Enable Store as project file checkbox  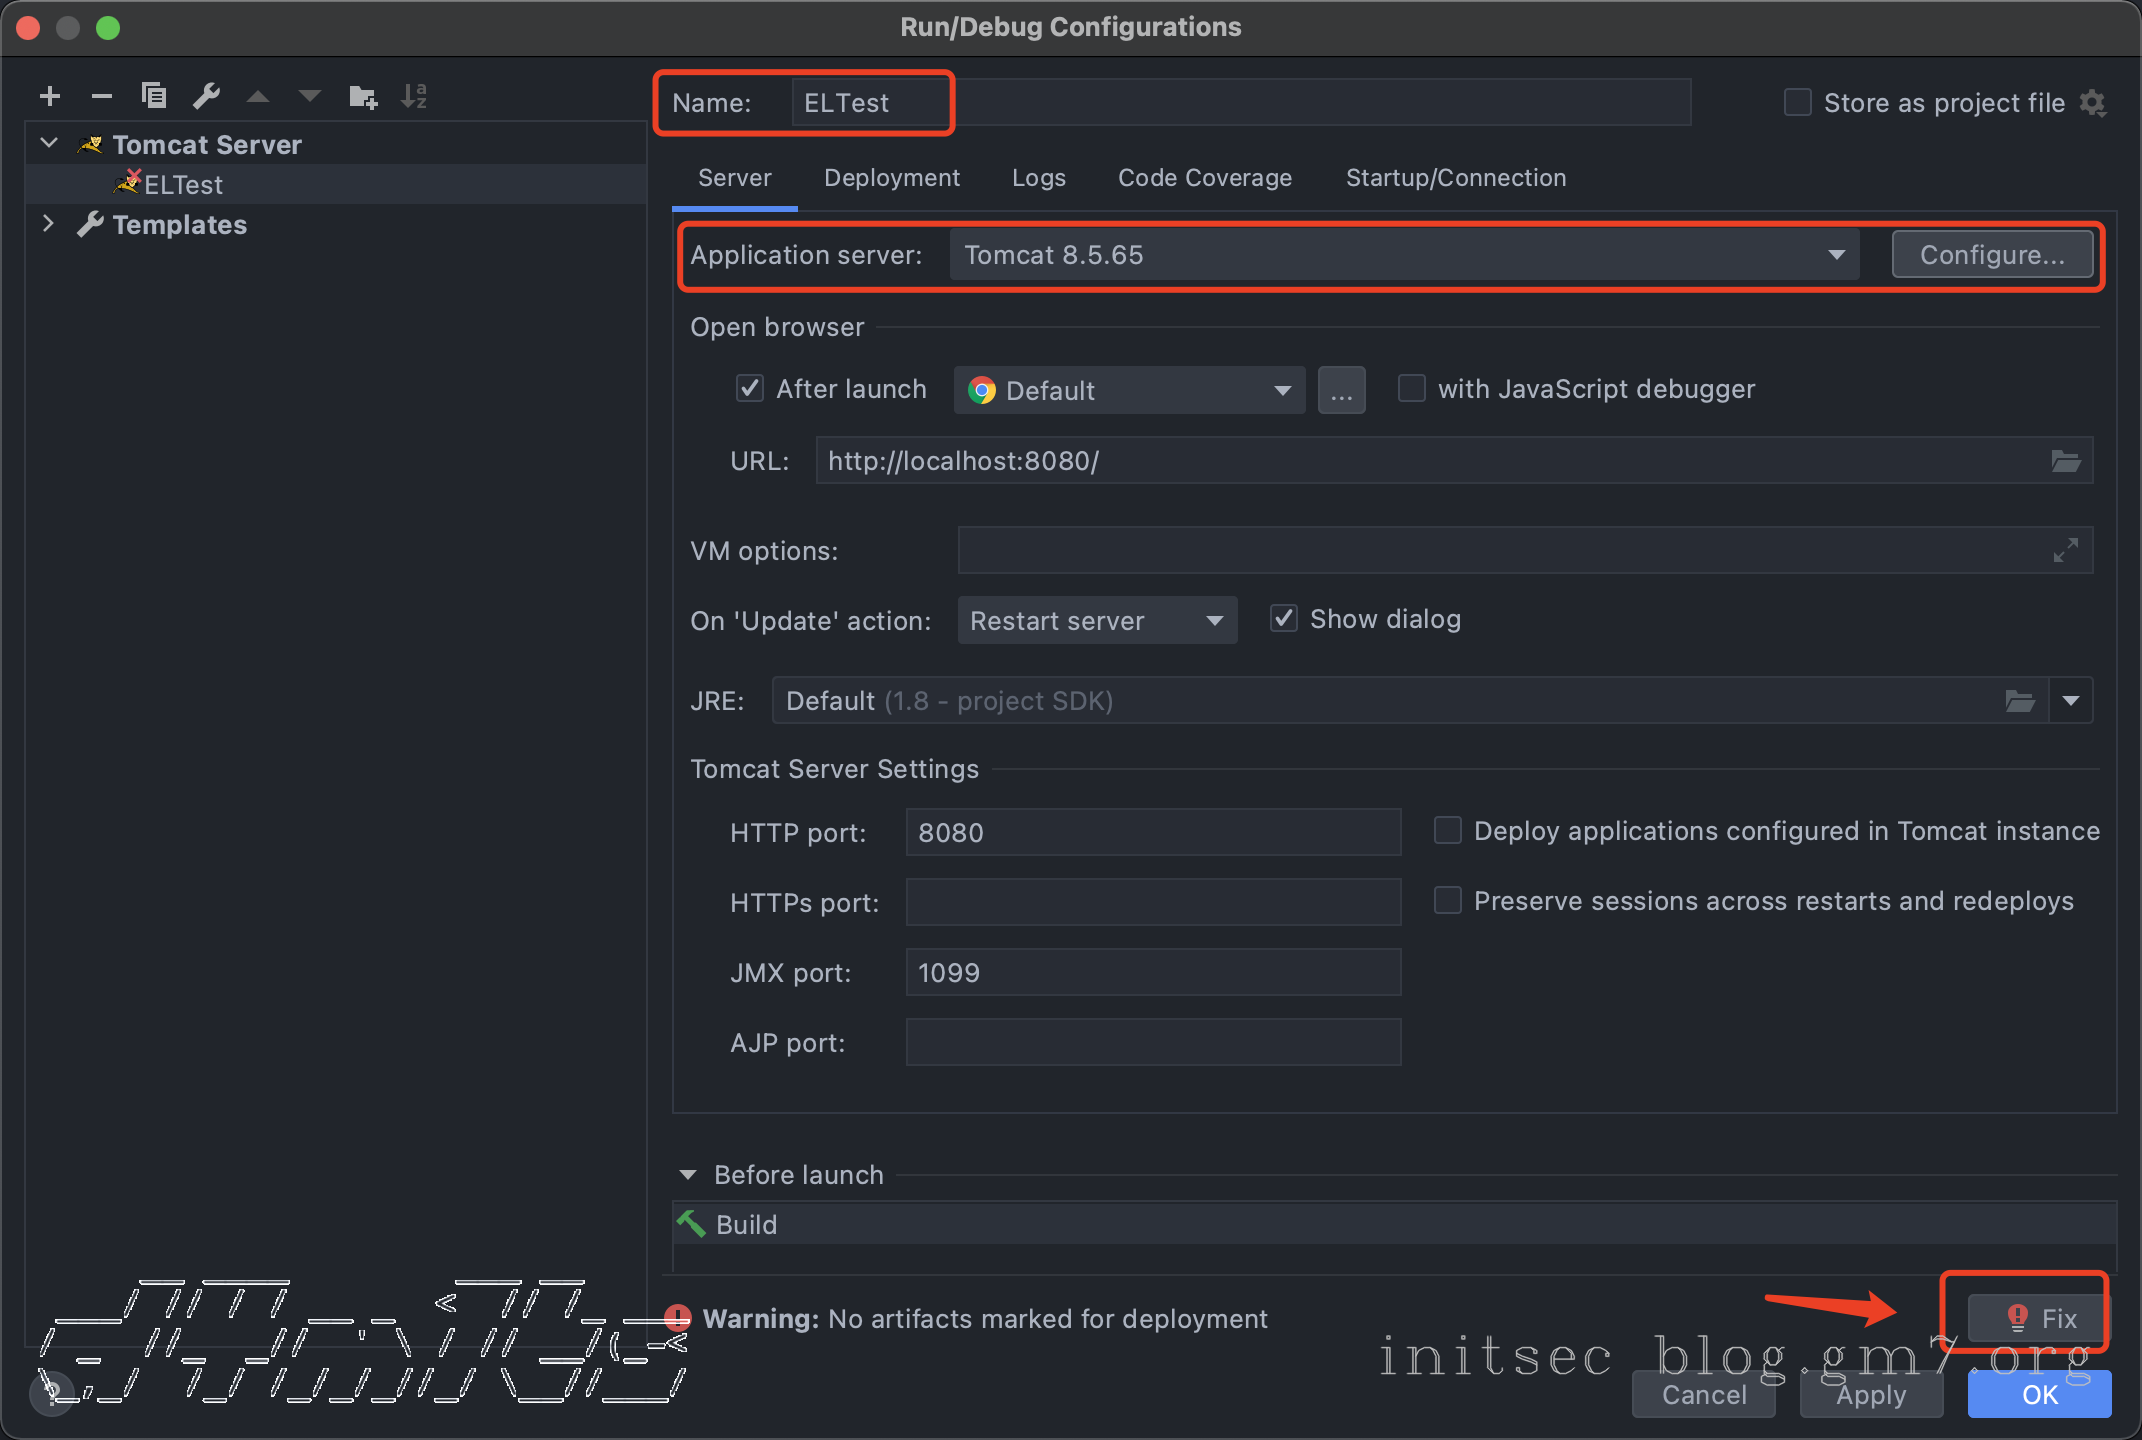[1797, 103]
